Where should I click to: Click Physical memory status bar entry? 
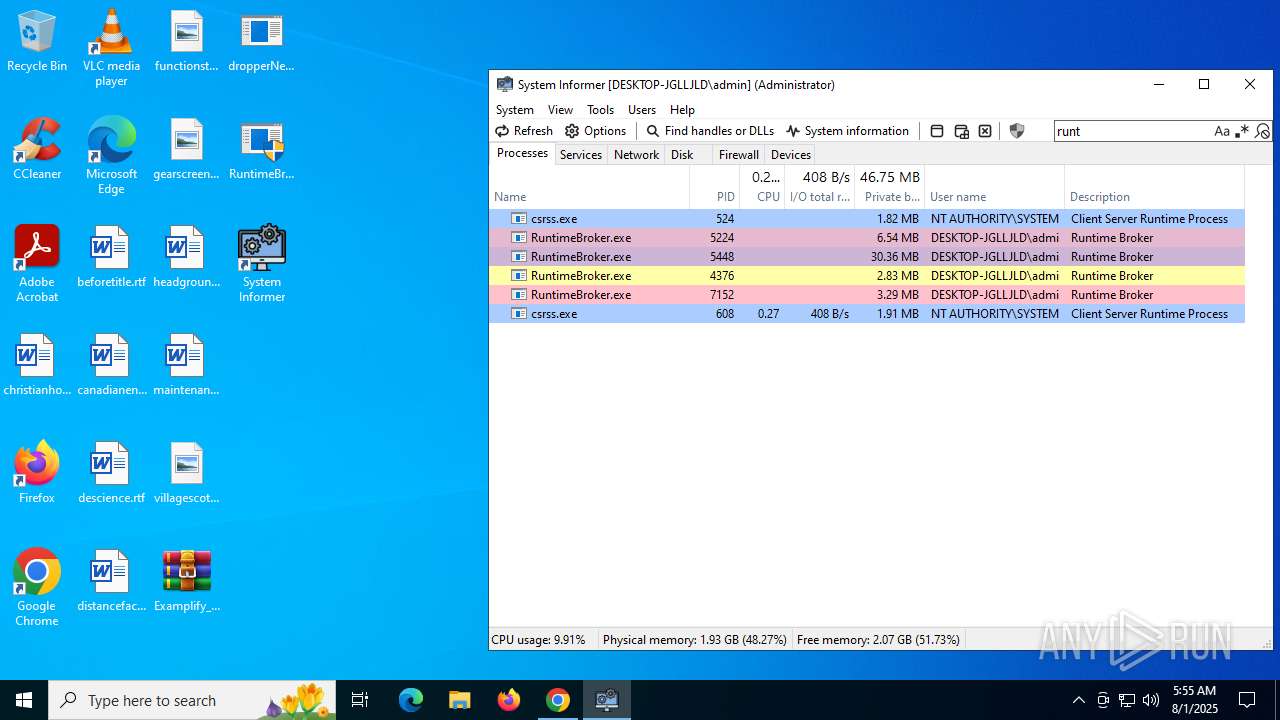pyautogui.click(x=694, y=640)
